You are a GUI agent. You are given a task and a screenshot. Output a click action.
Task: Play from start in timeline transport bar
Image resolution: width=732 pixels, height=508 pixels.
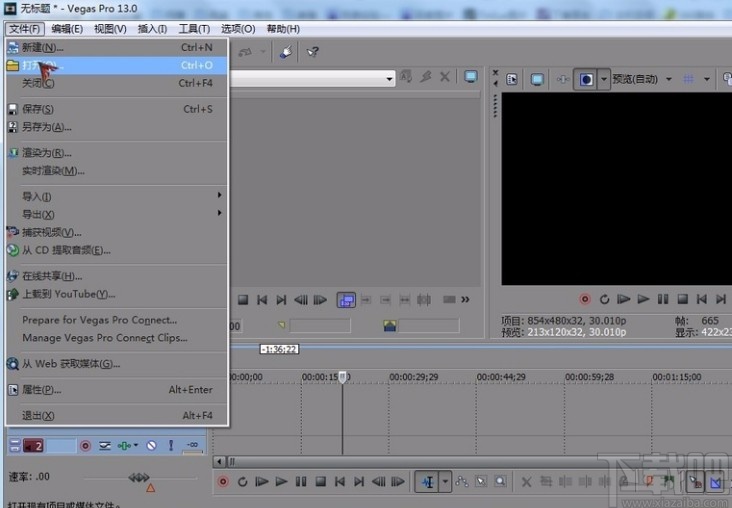point(262,481)
